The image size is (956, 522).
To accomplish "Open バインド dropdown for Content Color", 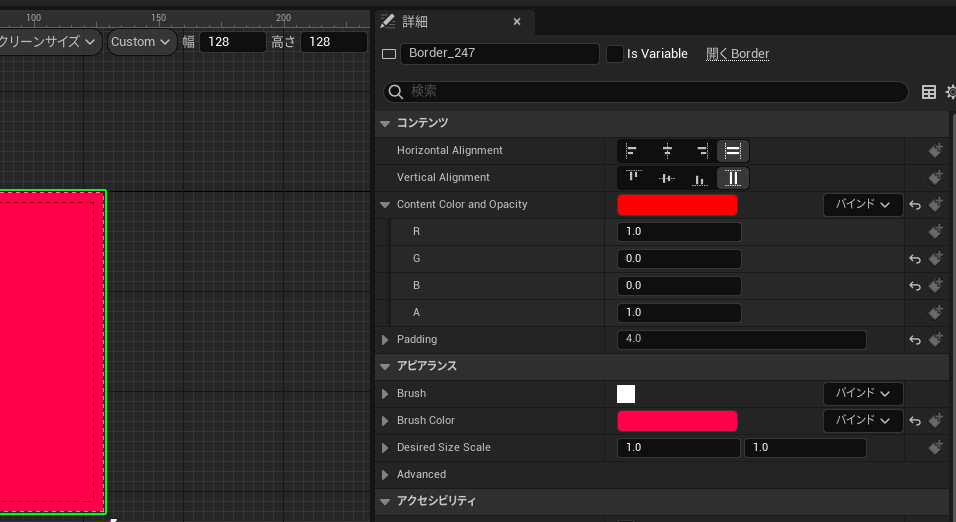I will coord(862,204).
